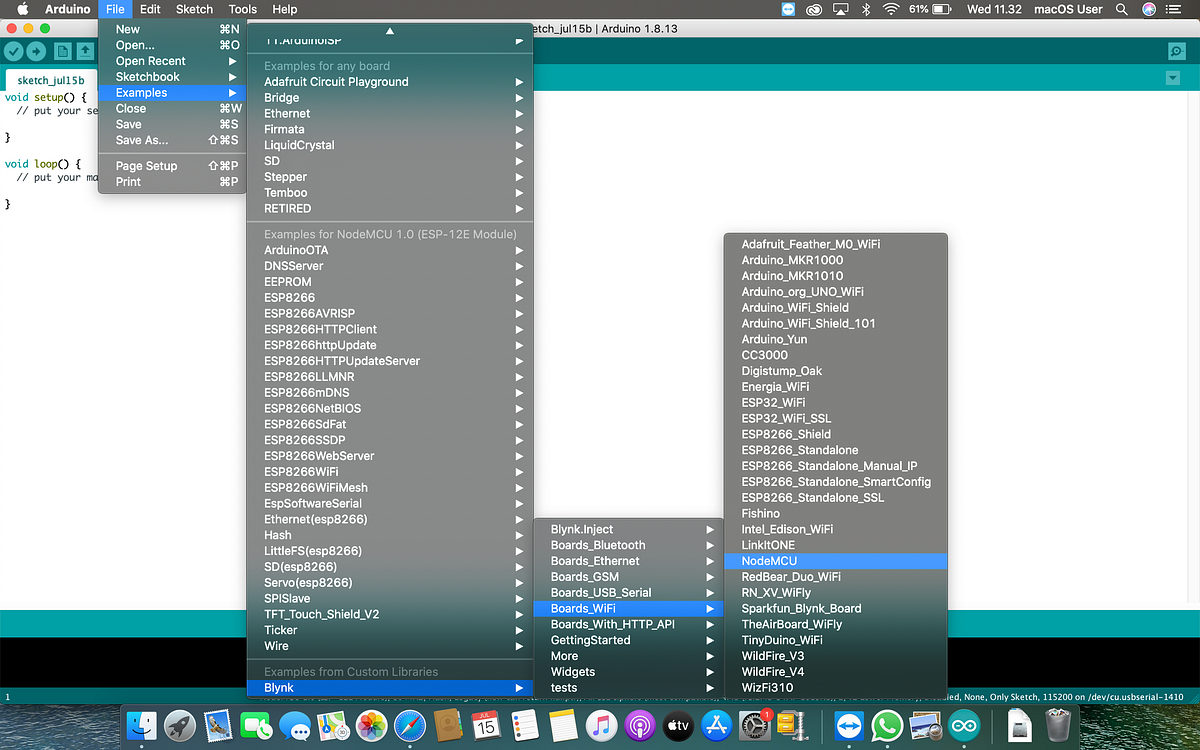Open the Sketch menu in the menu bar
The width and height of the screenshot is (1200, 750).
coord(194,9)
